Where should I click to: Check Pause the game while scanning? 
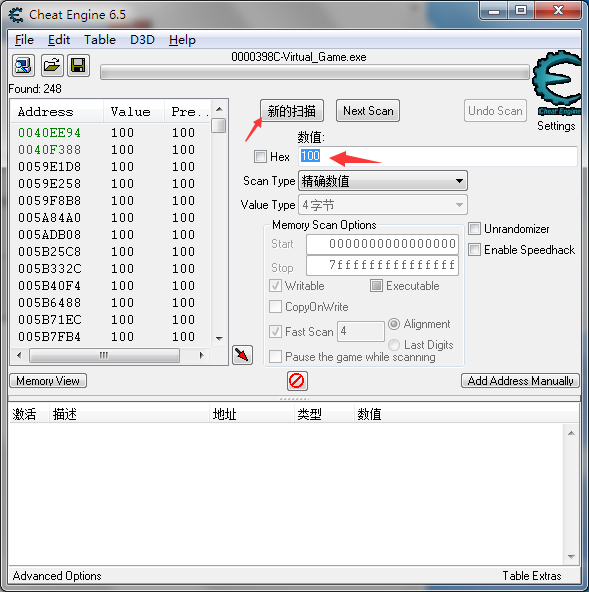tap(275, 356)
